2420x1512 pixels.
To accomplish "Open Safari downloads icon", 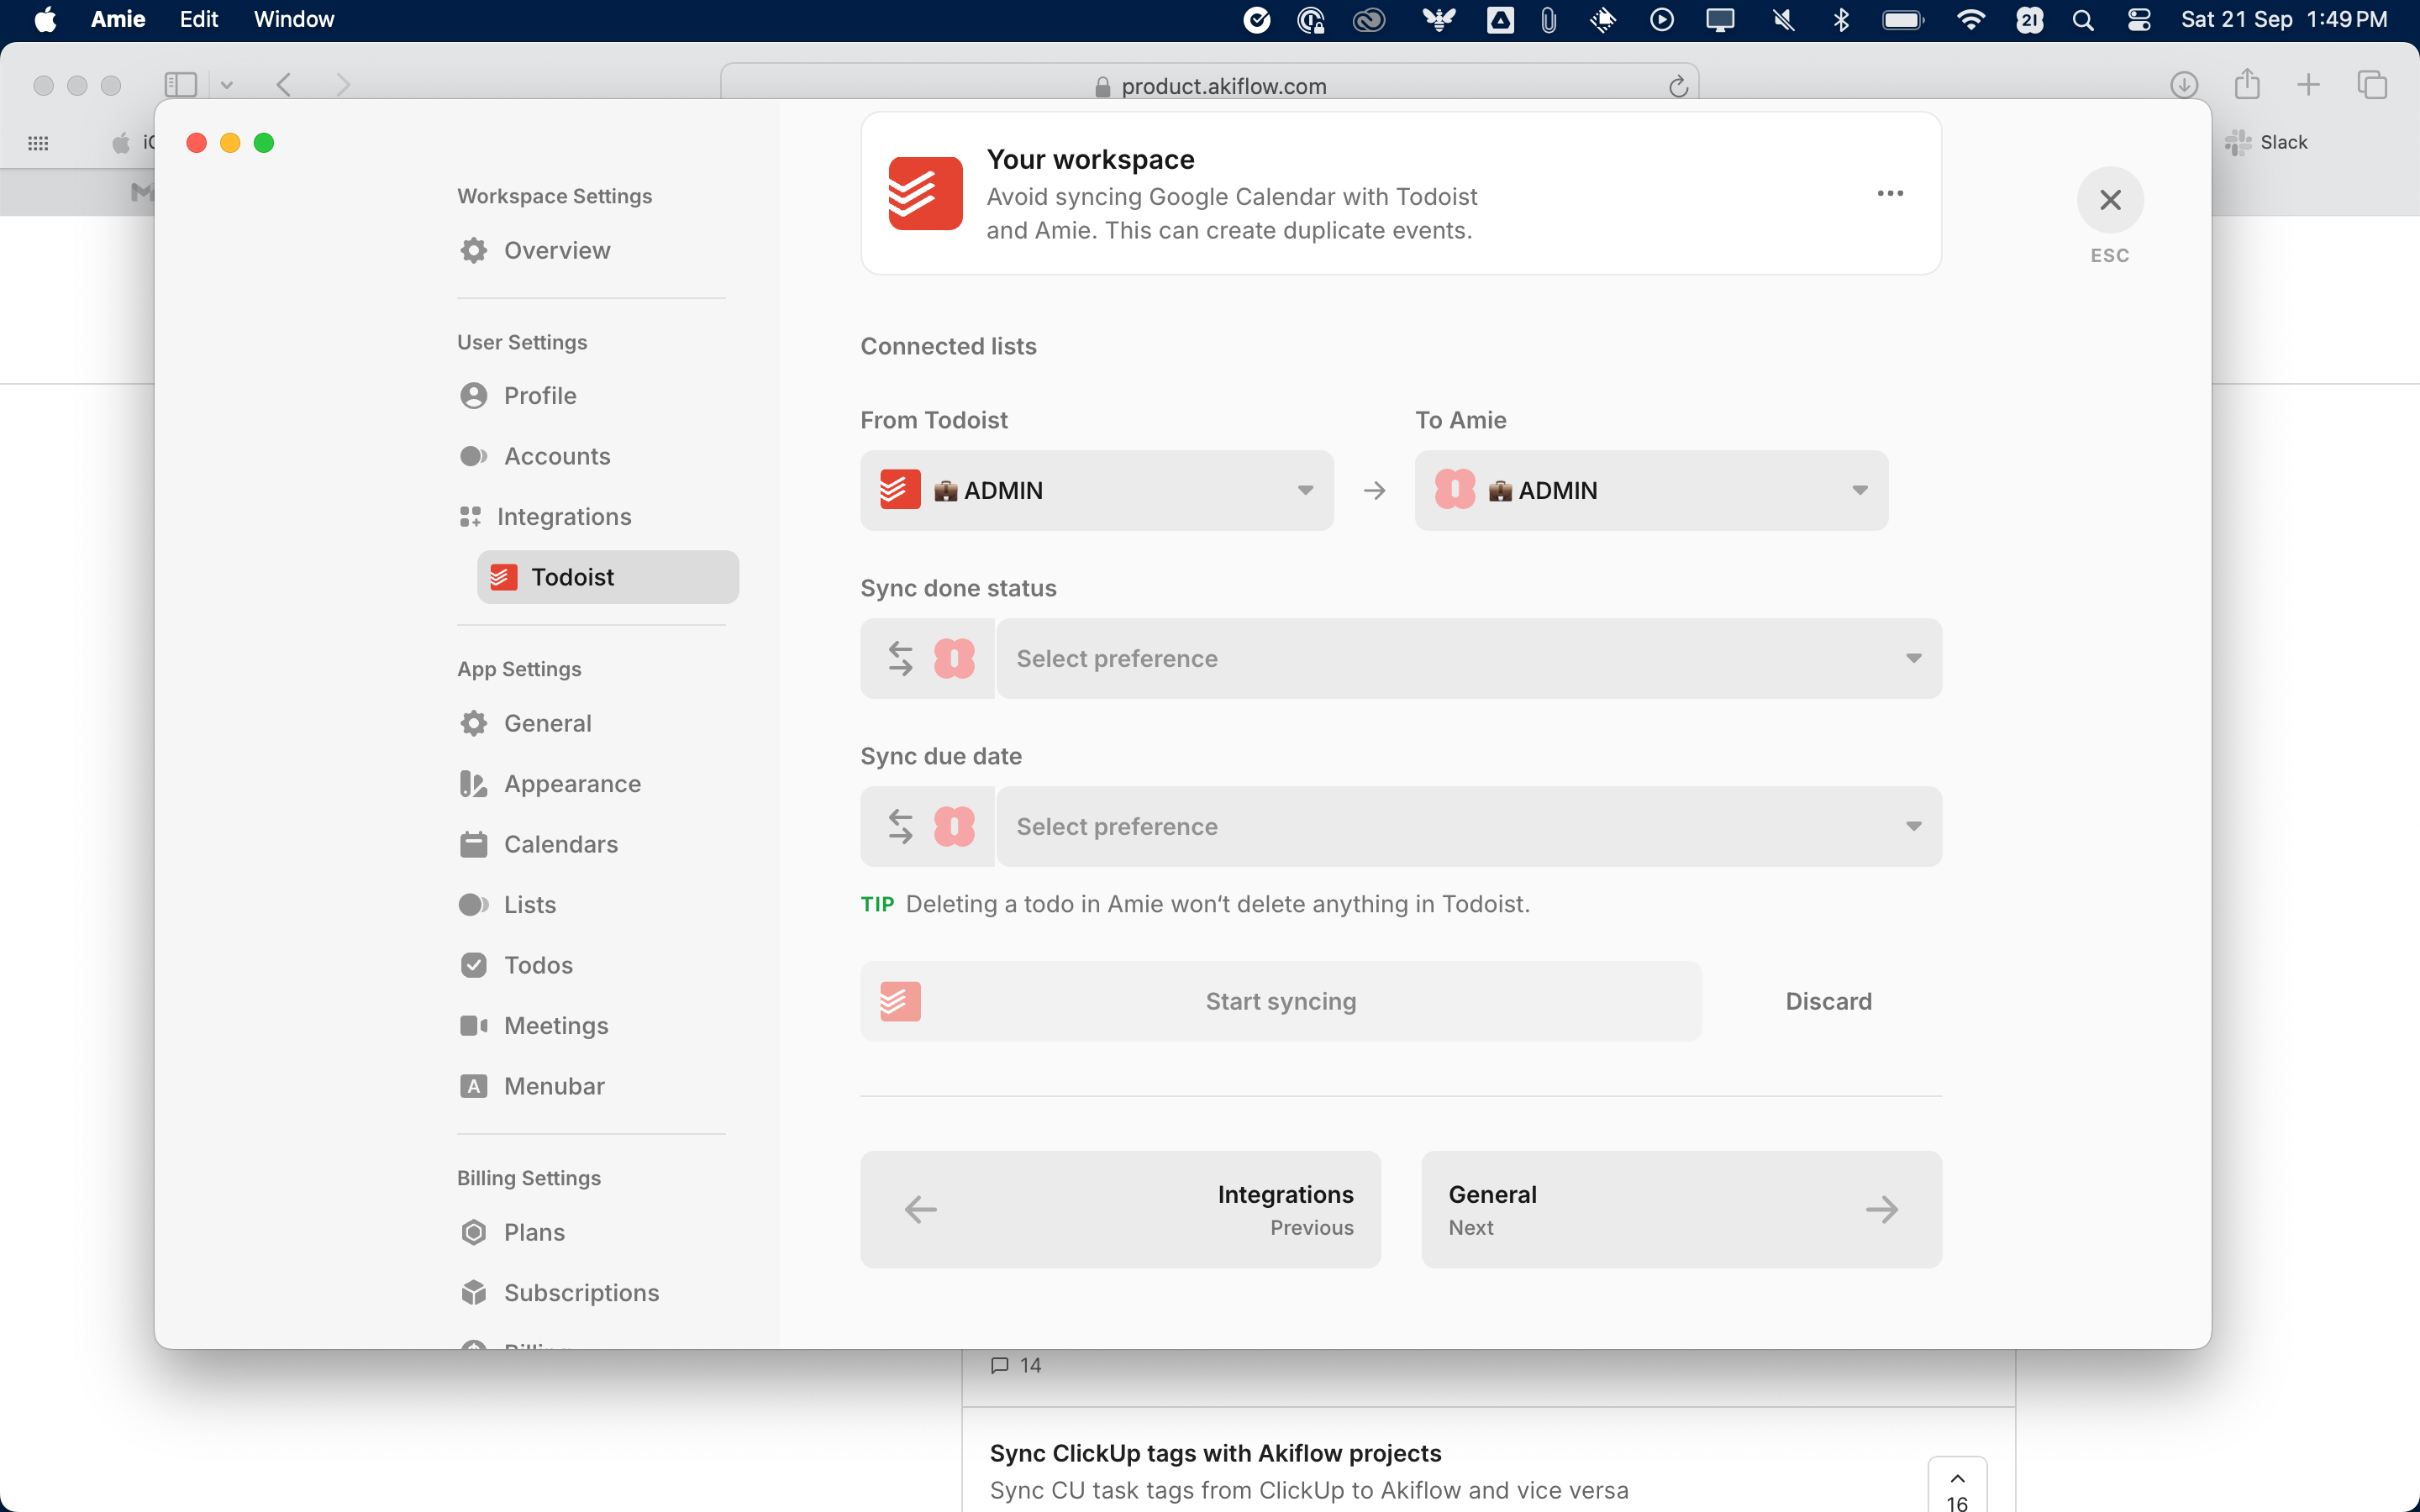I will 2184,85.
